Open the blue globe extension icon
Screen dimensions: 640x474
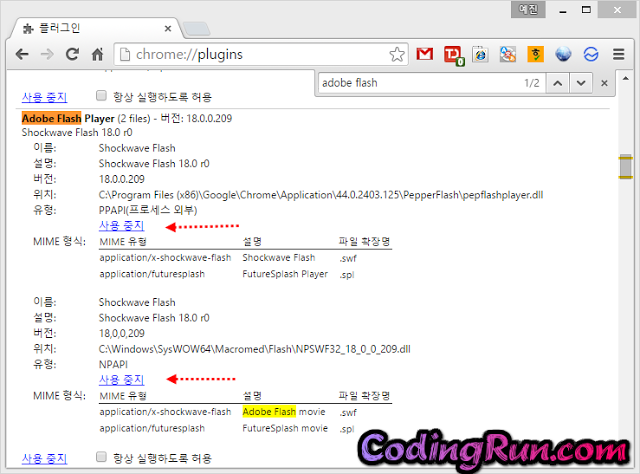pyautogui.click(x=563, y=54)
